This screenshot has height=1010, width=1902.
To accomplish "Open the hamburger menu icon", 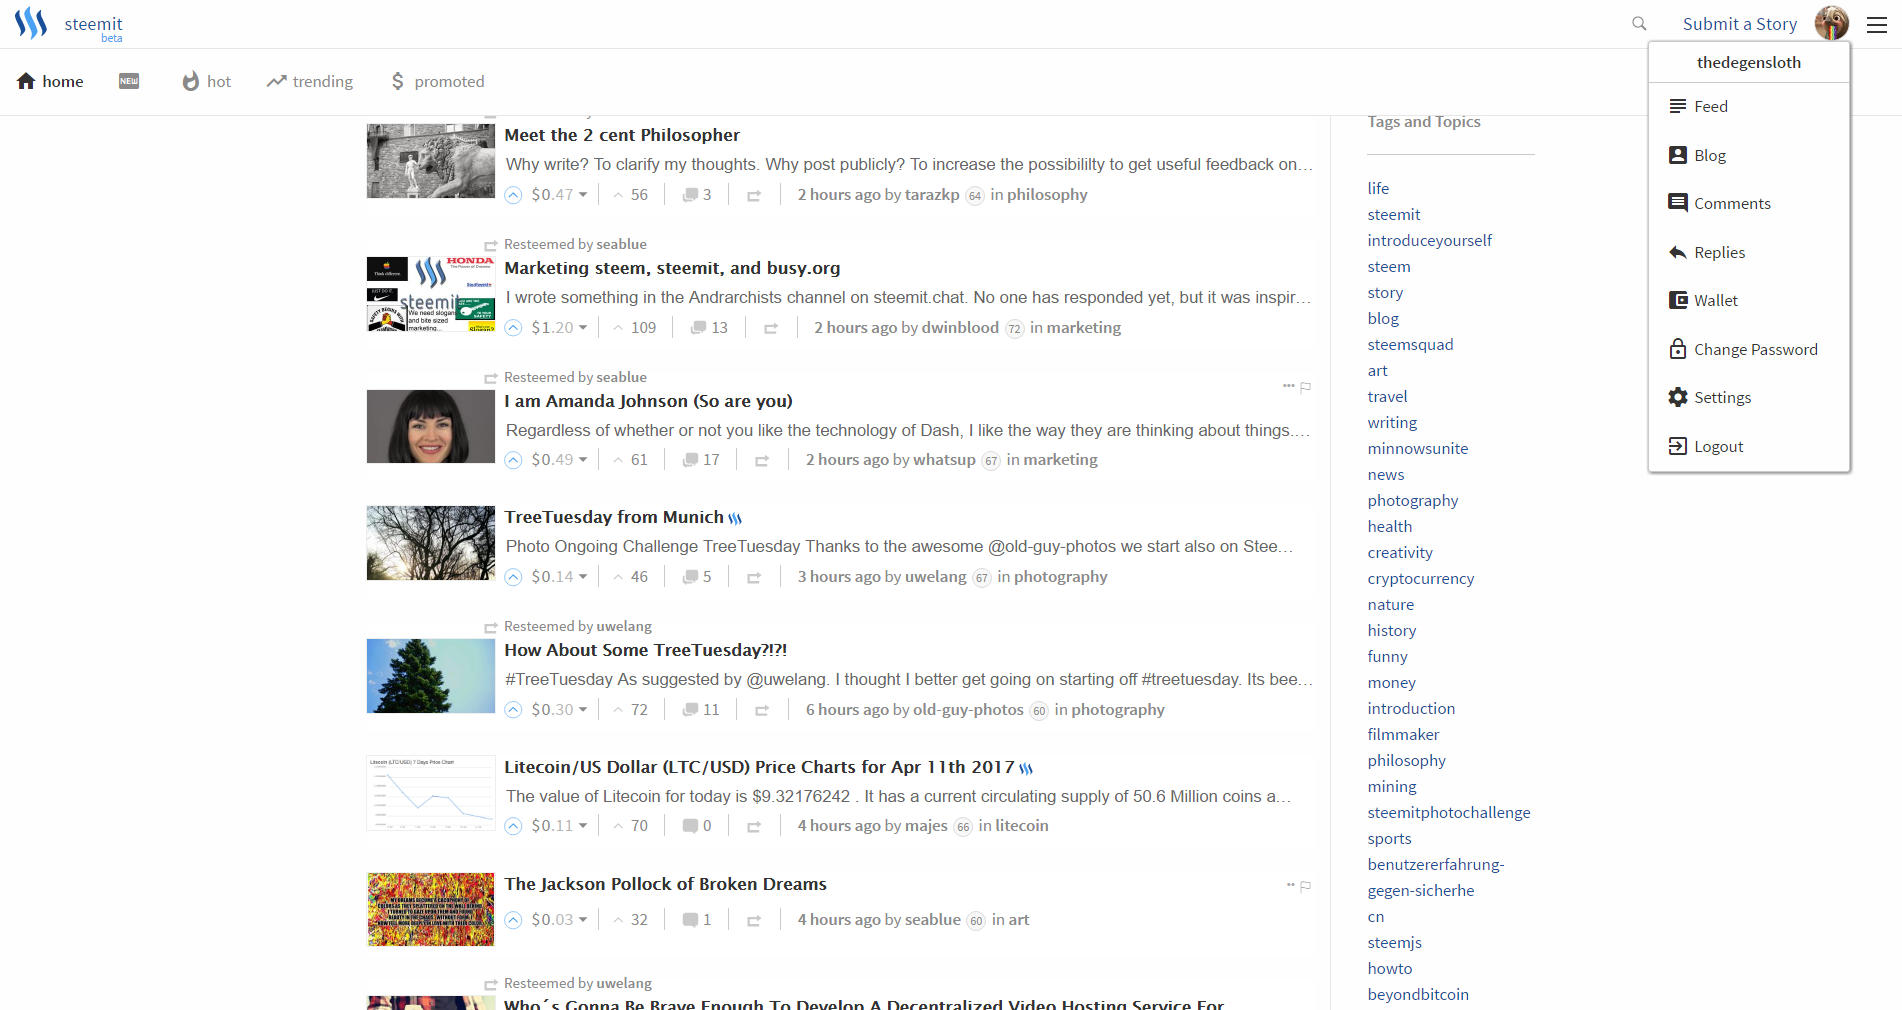I will point(1877,24).
